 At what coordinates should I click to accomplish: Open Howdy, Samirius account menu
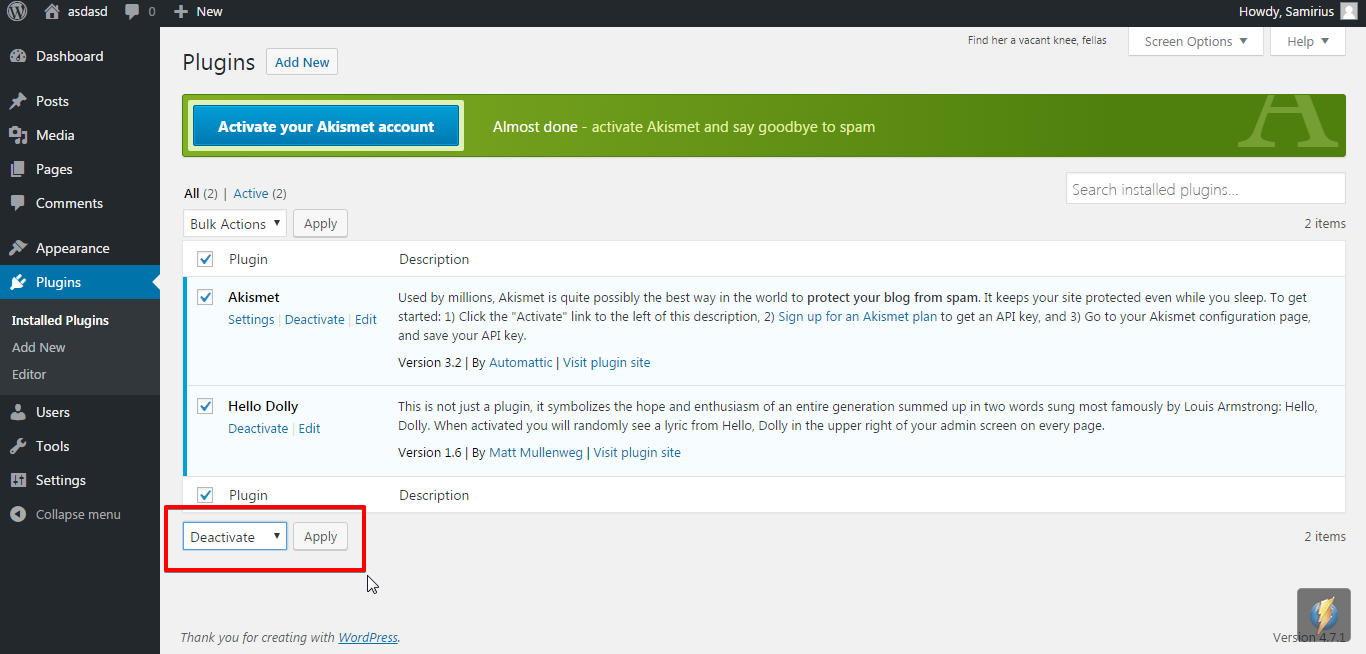tap(1286, 12)
